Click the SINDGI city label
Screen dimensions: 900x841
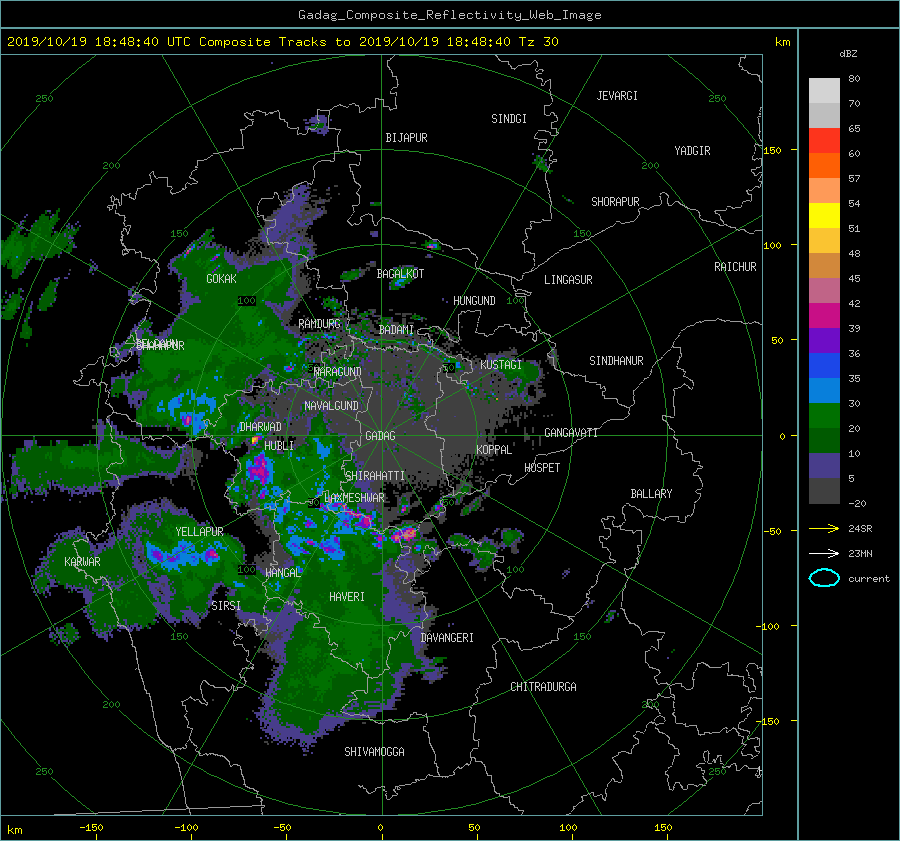click(x=509, y=119)
